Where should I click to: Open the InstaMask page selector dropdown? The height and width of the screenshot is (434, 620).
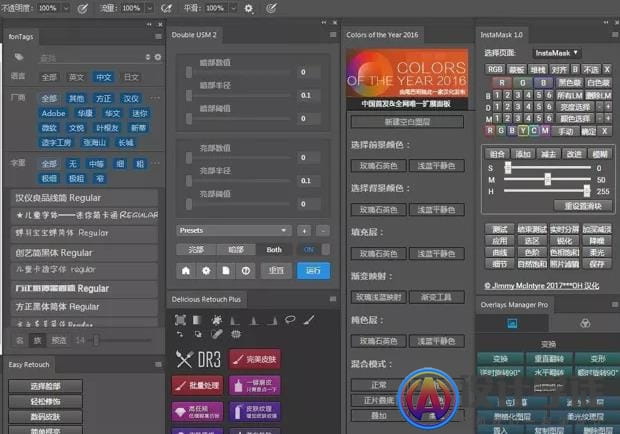(557, 53)
